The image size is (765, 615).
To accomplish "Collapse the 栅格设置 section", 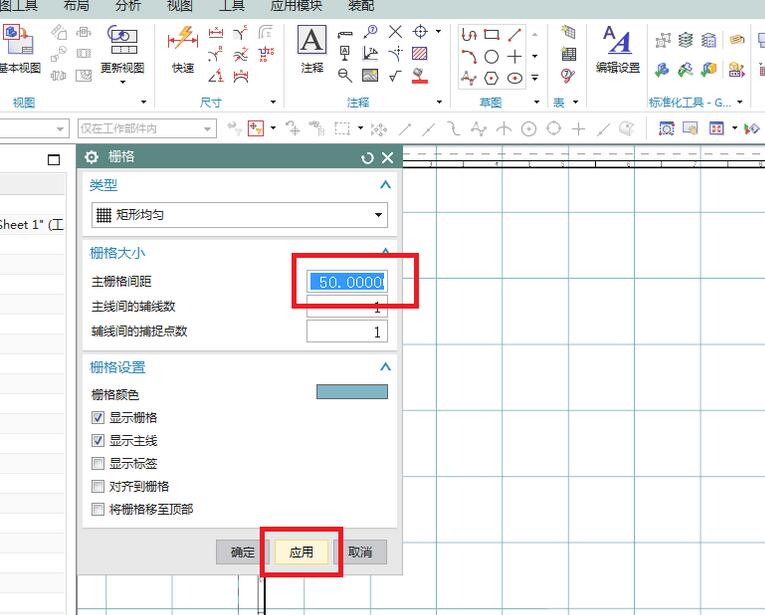I will pyautogui.click(x=385, y=368).
